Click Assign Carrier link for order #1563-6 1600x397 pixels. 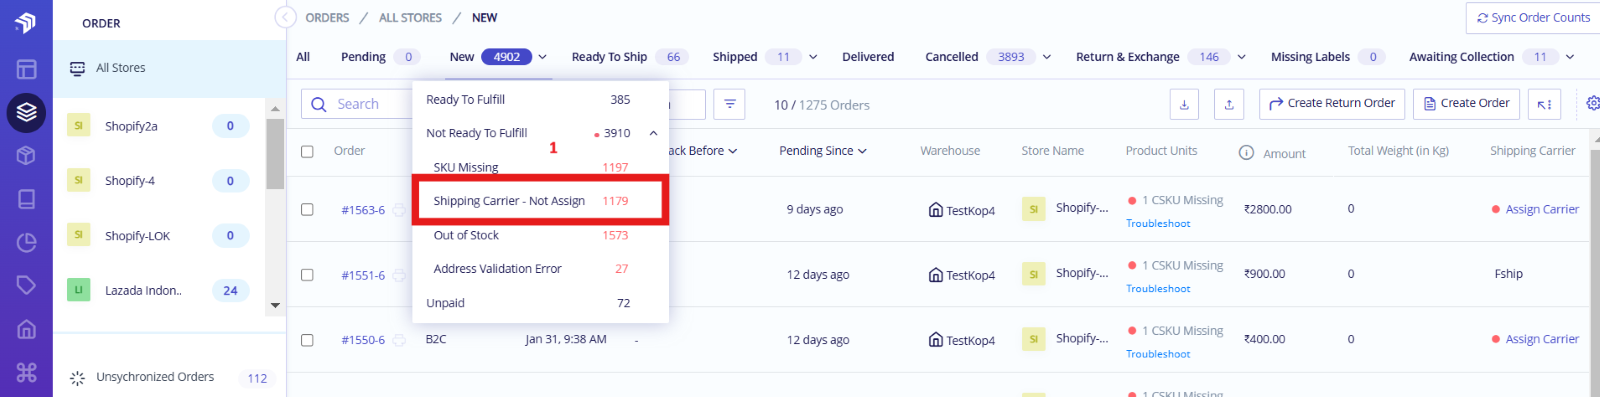[1542, 210]
